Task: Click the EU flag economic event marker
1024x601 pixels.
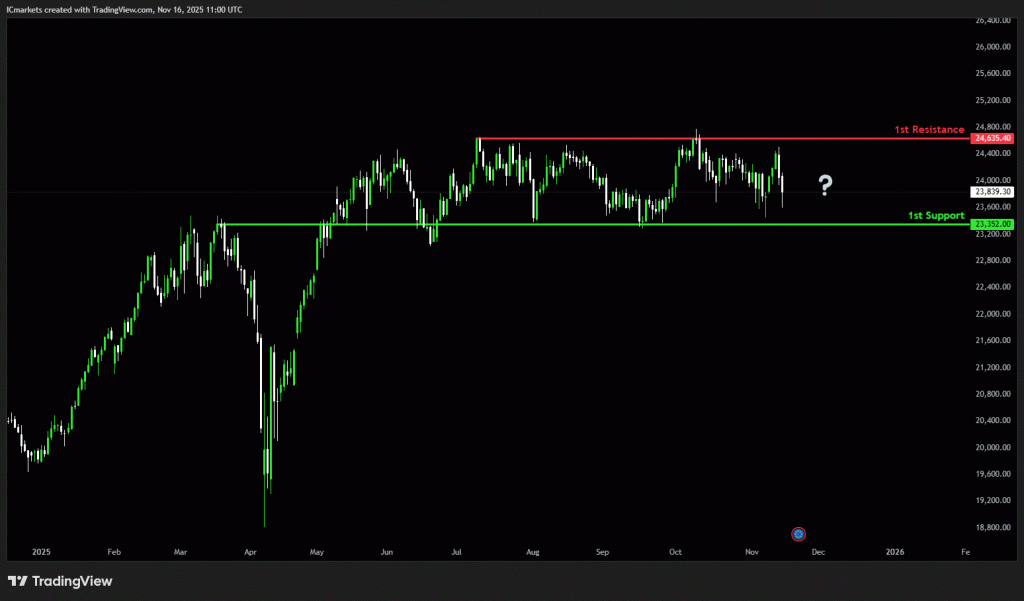Action: click(798, 534)
